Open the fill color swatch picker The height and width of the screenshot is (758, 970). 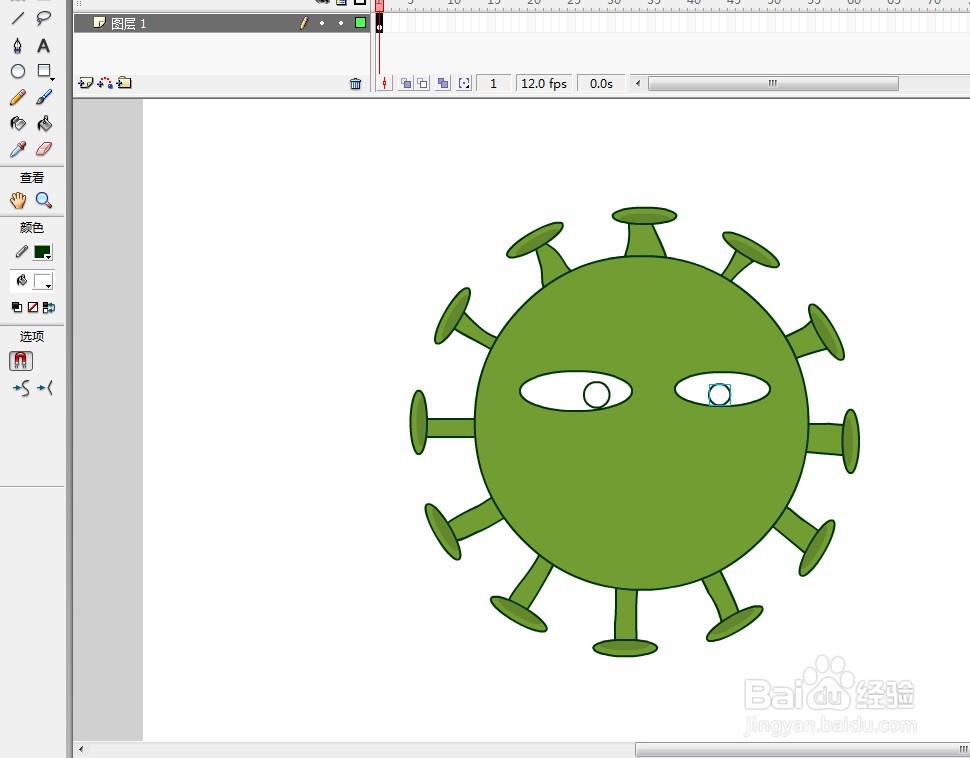(43, 282)
